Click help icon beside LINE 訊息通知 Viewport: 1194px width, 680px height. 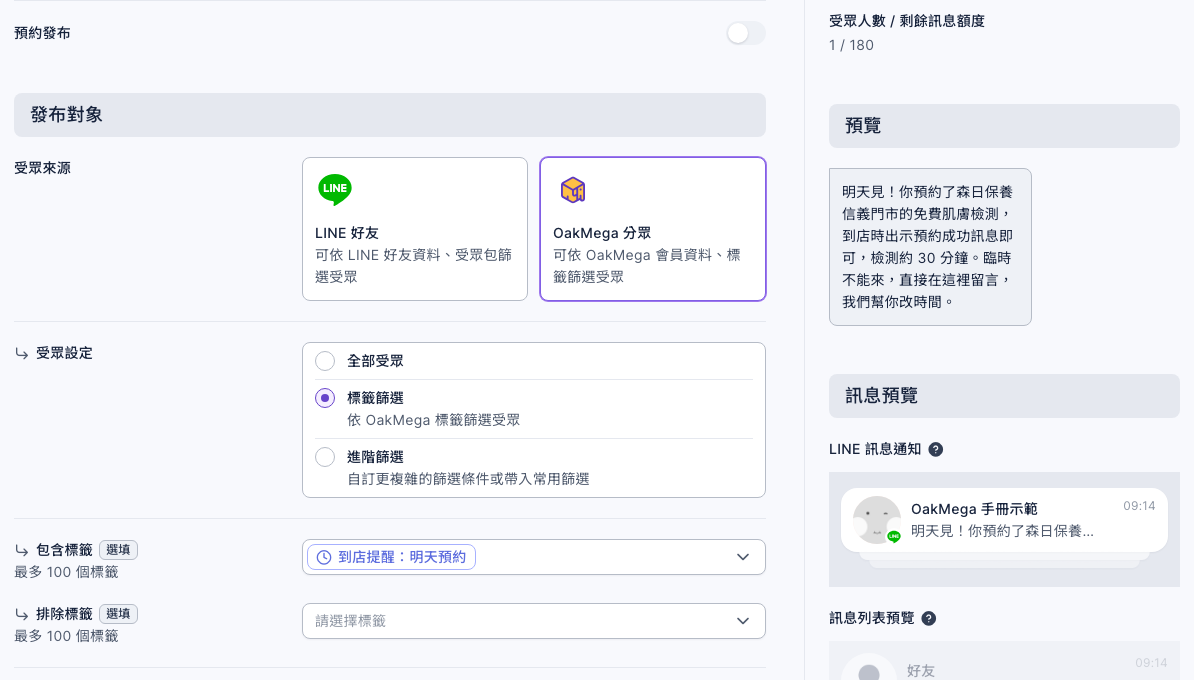click(x=936, y=449)
